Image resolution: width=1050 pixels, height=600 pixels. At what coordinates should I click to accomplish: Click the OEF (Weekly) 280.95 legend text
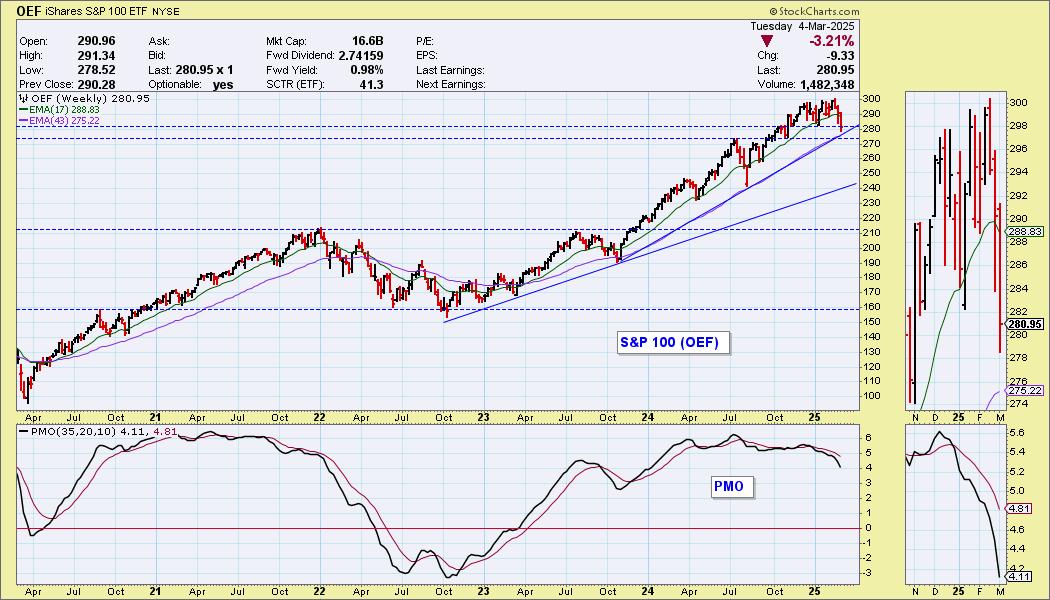click(x=88, y=98)
